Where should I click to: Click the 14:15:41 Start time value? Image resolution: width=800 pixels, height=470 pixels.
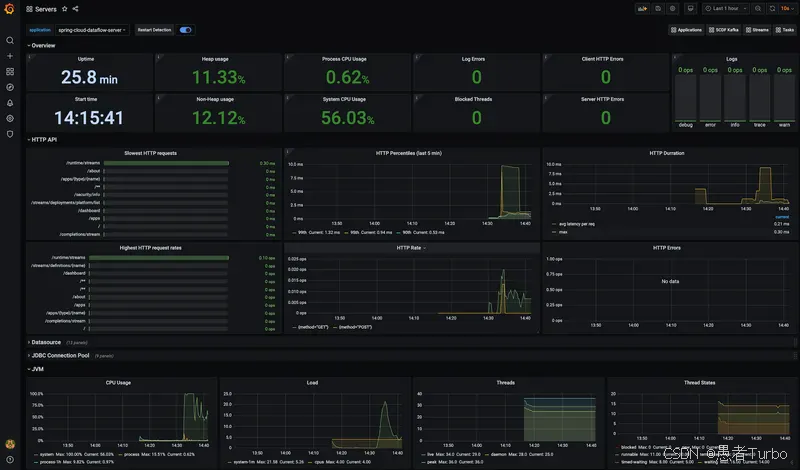[x=89, y=118]
